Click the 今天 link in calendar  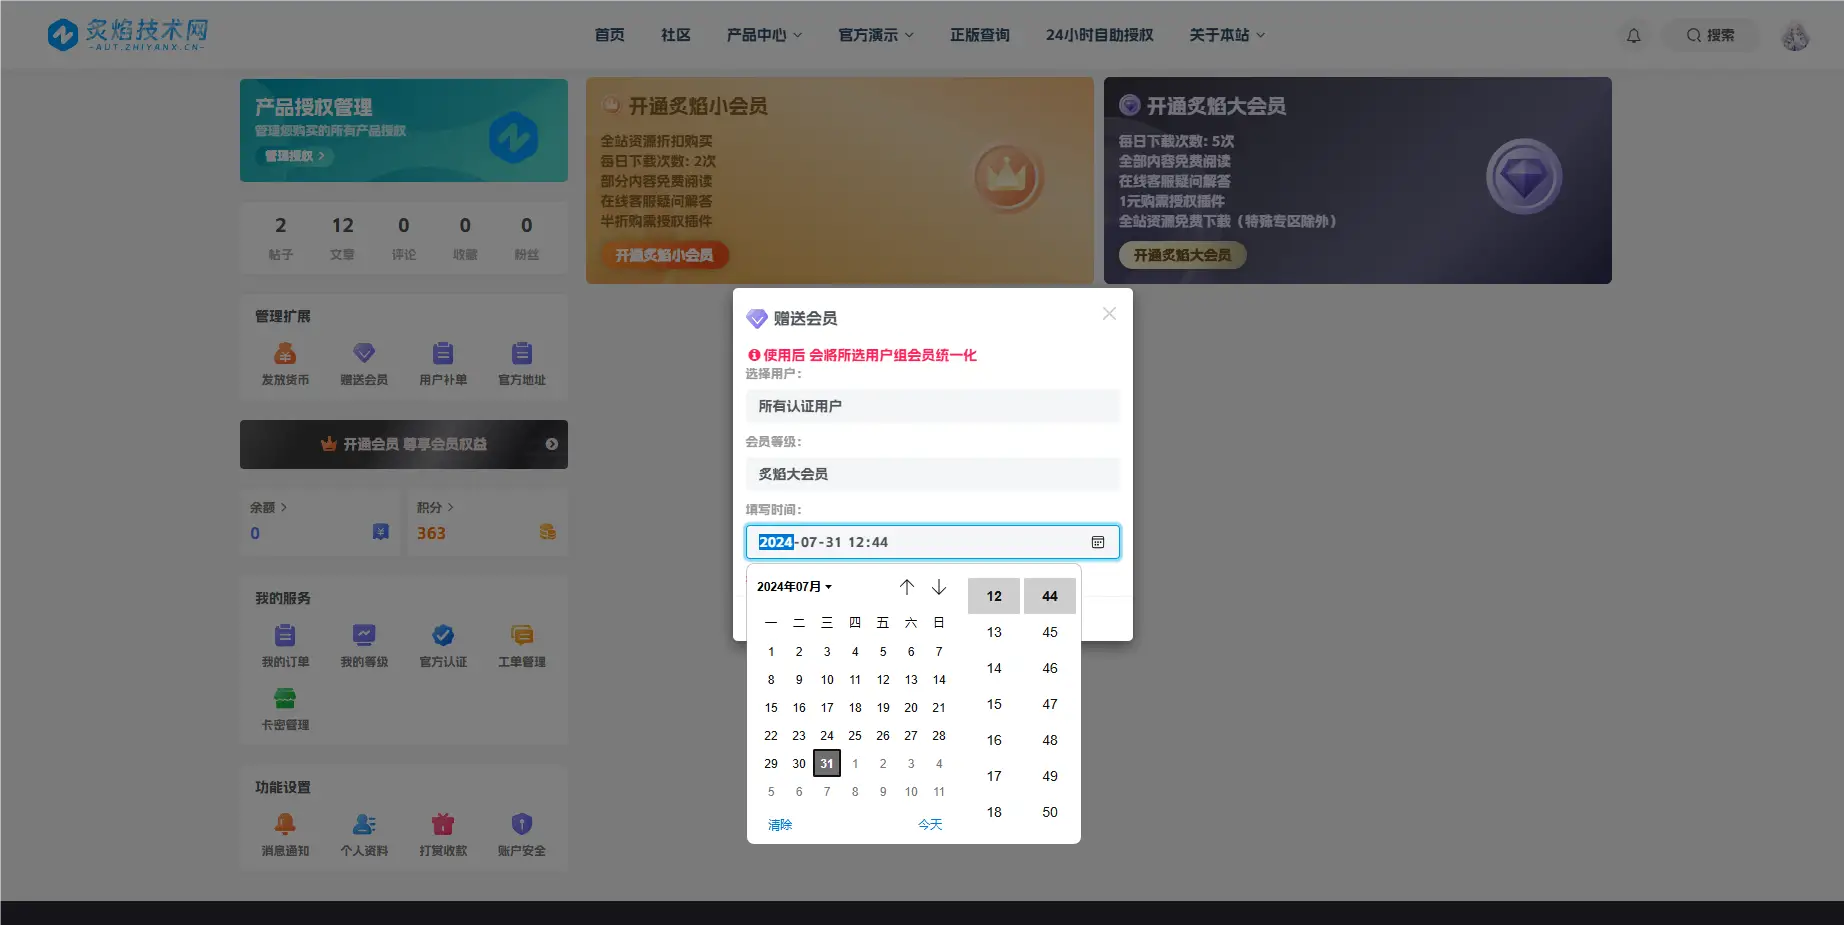pyautogui.click(x=930, y=825)
